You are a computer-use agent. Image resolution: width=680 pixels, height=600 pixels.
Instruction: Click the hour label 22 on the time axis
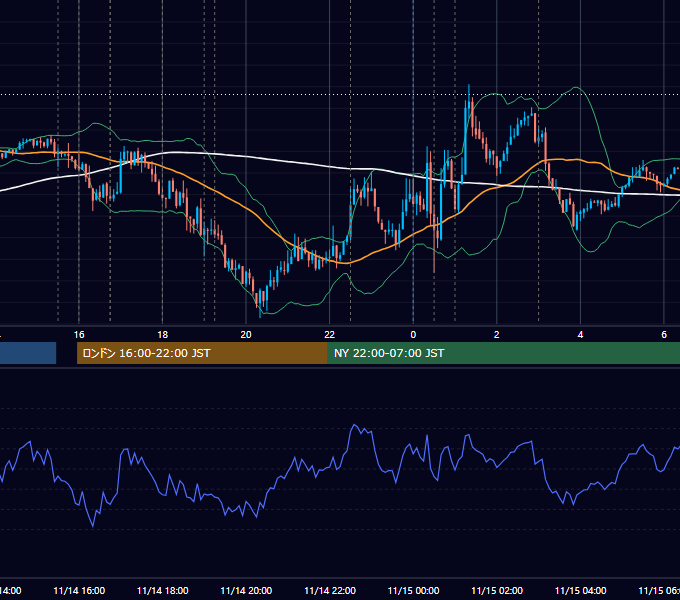(x=330, y=335)
